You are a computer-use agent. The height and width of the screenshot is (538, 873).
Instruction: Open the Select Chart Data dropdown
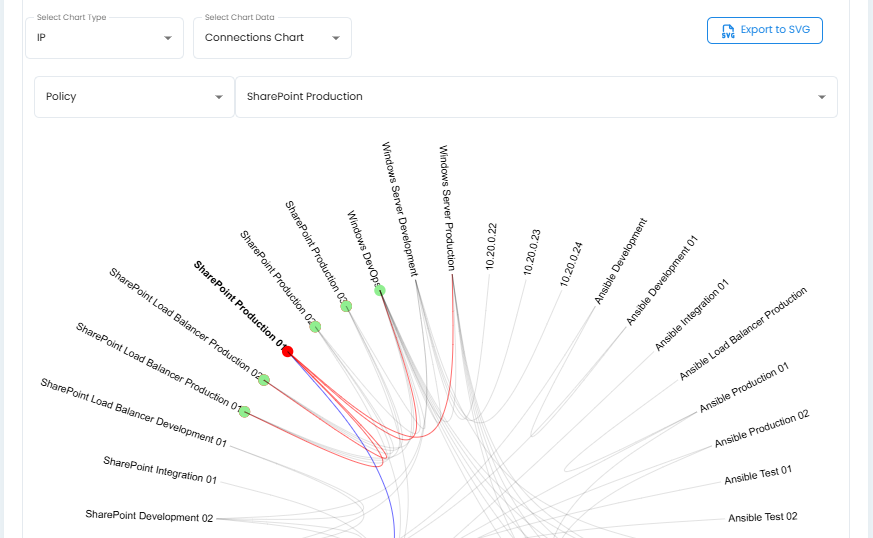pos(272,38)
